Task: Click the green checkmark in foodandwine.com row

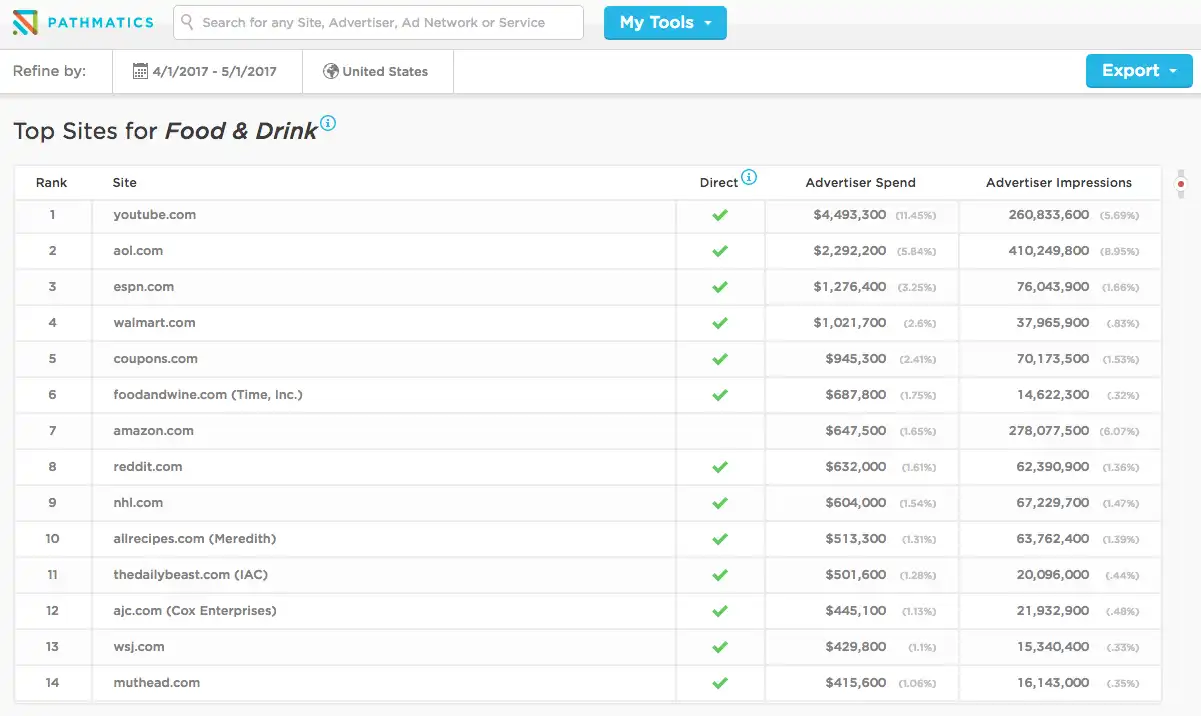Action: click(x=720, y=395)
